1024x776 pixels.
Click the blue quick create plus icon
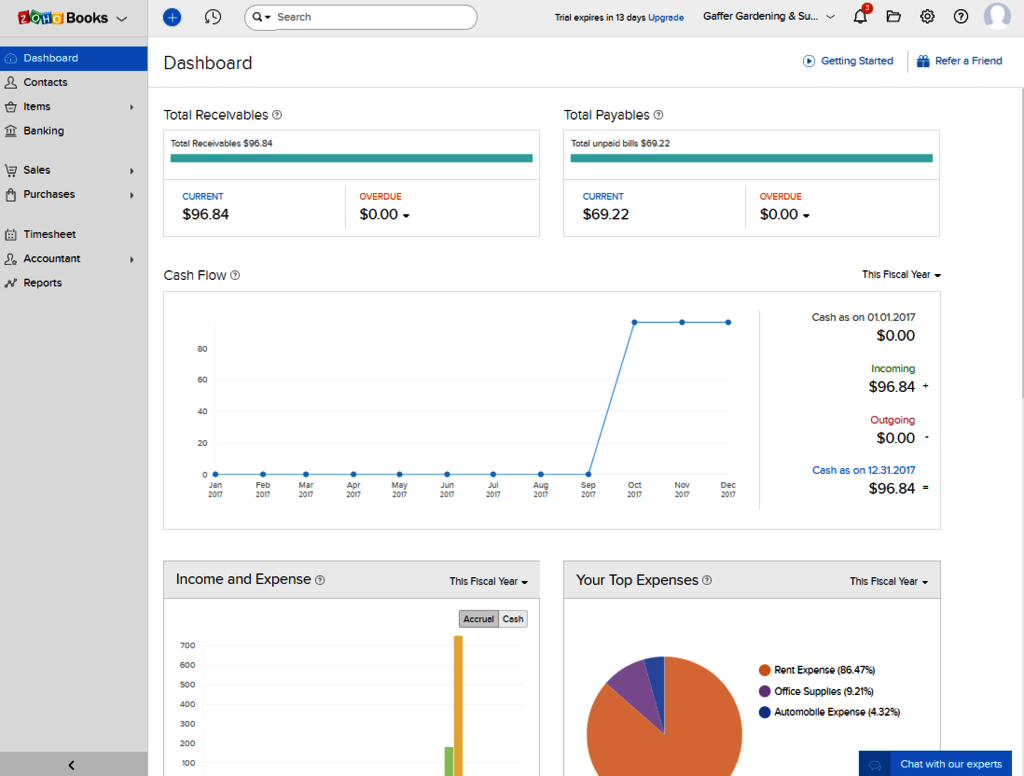click(x=172, y=17)
